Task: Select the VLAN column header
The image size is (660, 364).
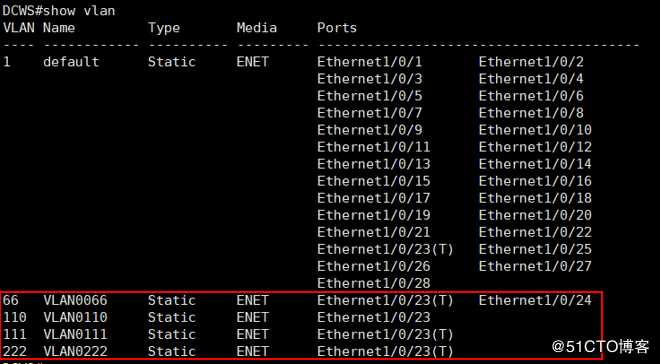Action: click(x=20, y=28)
